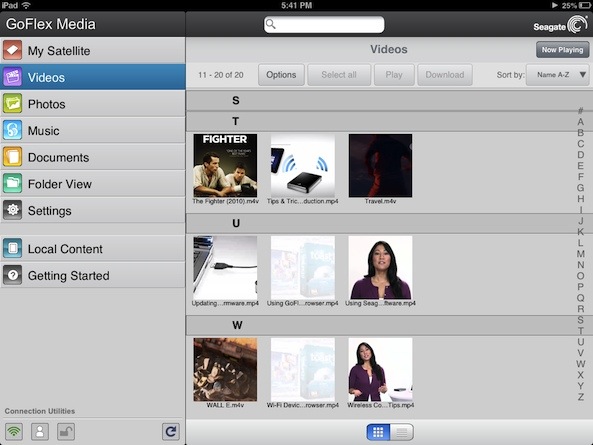Click the Seagate logo

[560, 25]
